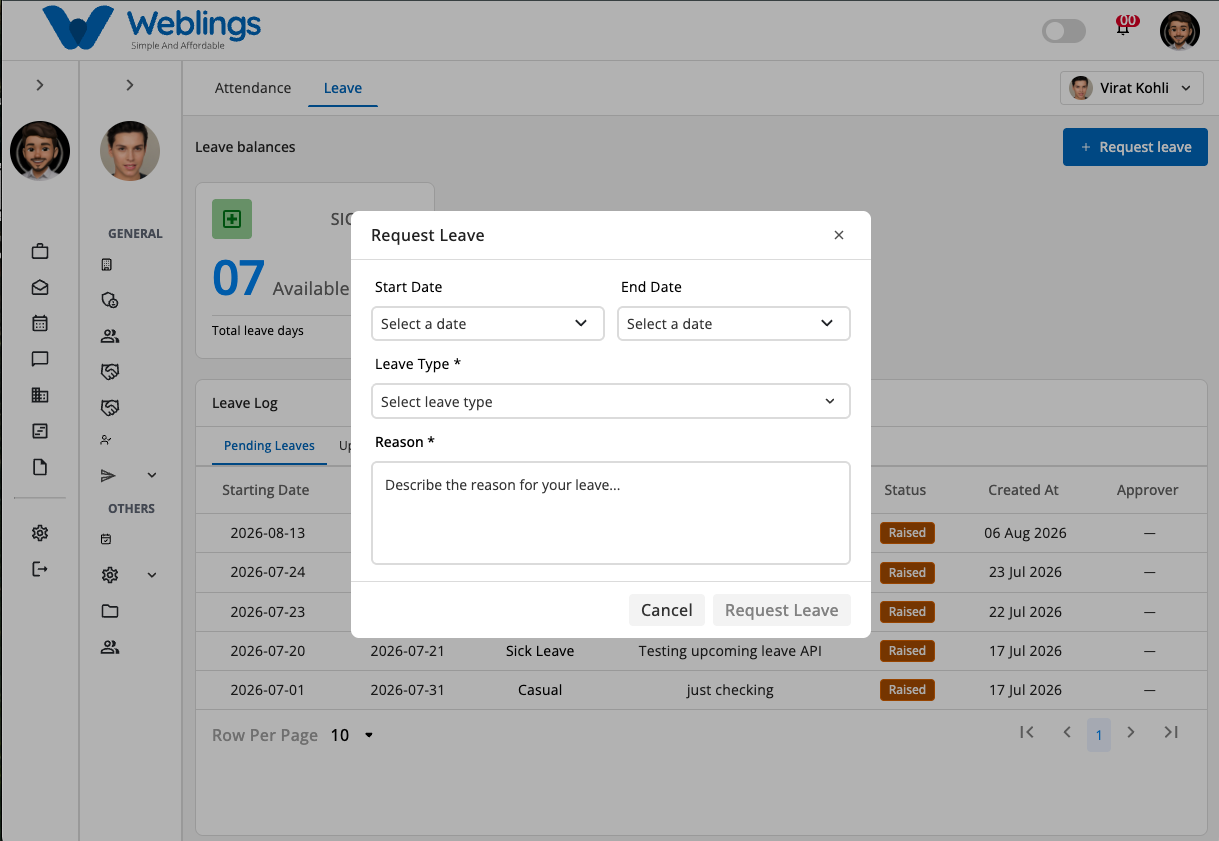
Task: Click the "Testing upcoming leave API" reason cell
Action: pyautogui.click(x=730, y=651)
